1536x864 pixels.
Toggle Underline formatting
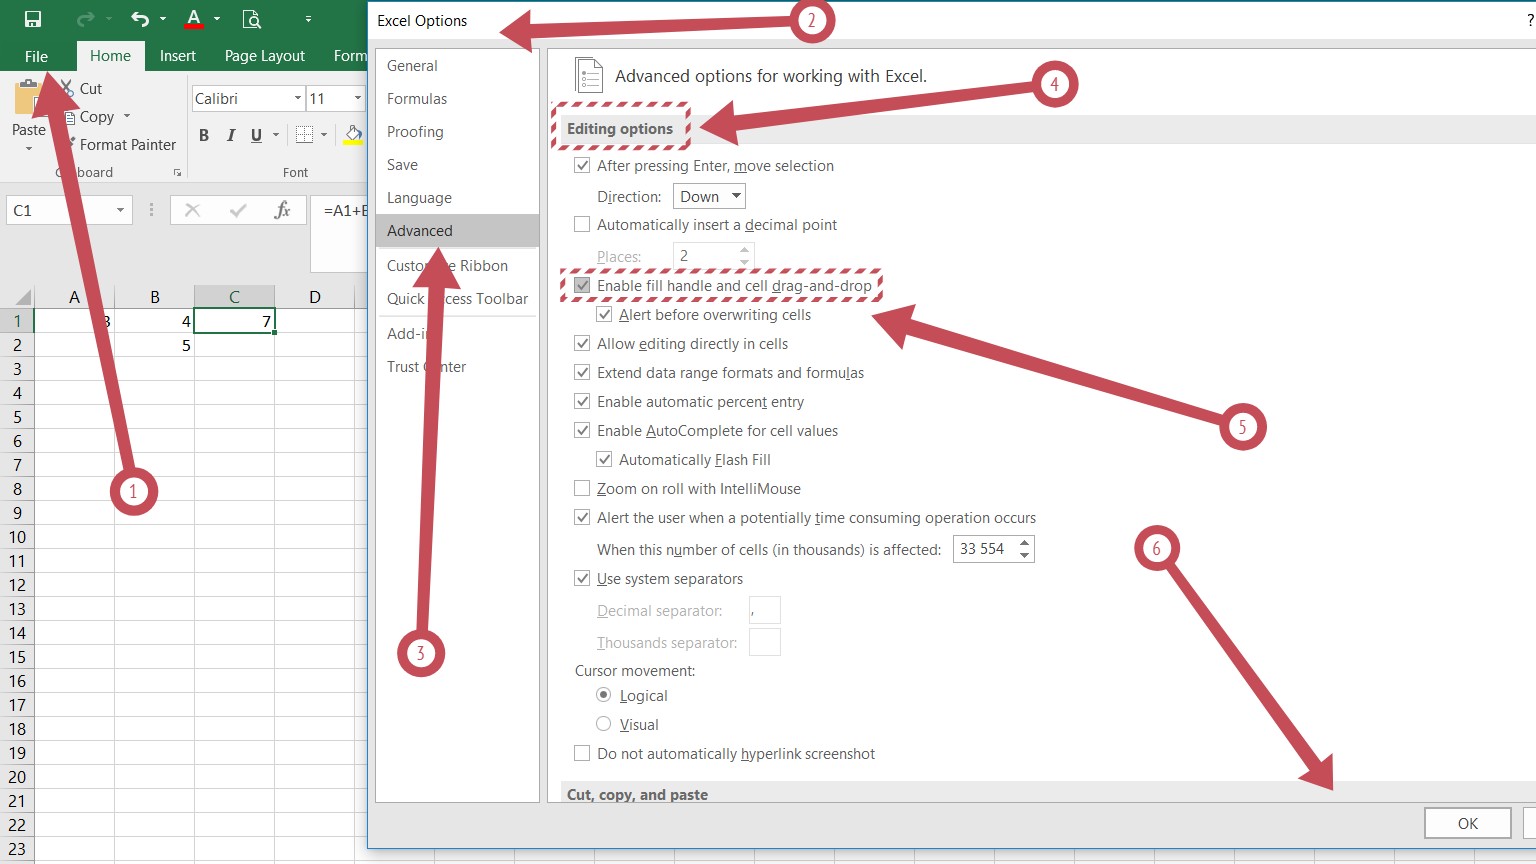pos(257,134)
